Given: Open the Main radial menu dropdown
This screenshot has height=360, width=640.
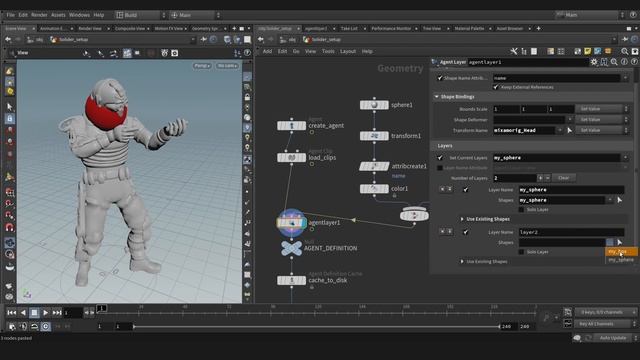Looking at the screenshot, I should tap(196, 15).
